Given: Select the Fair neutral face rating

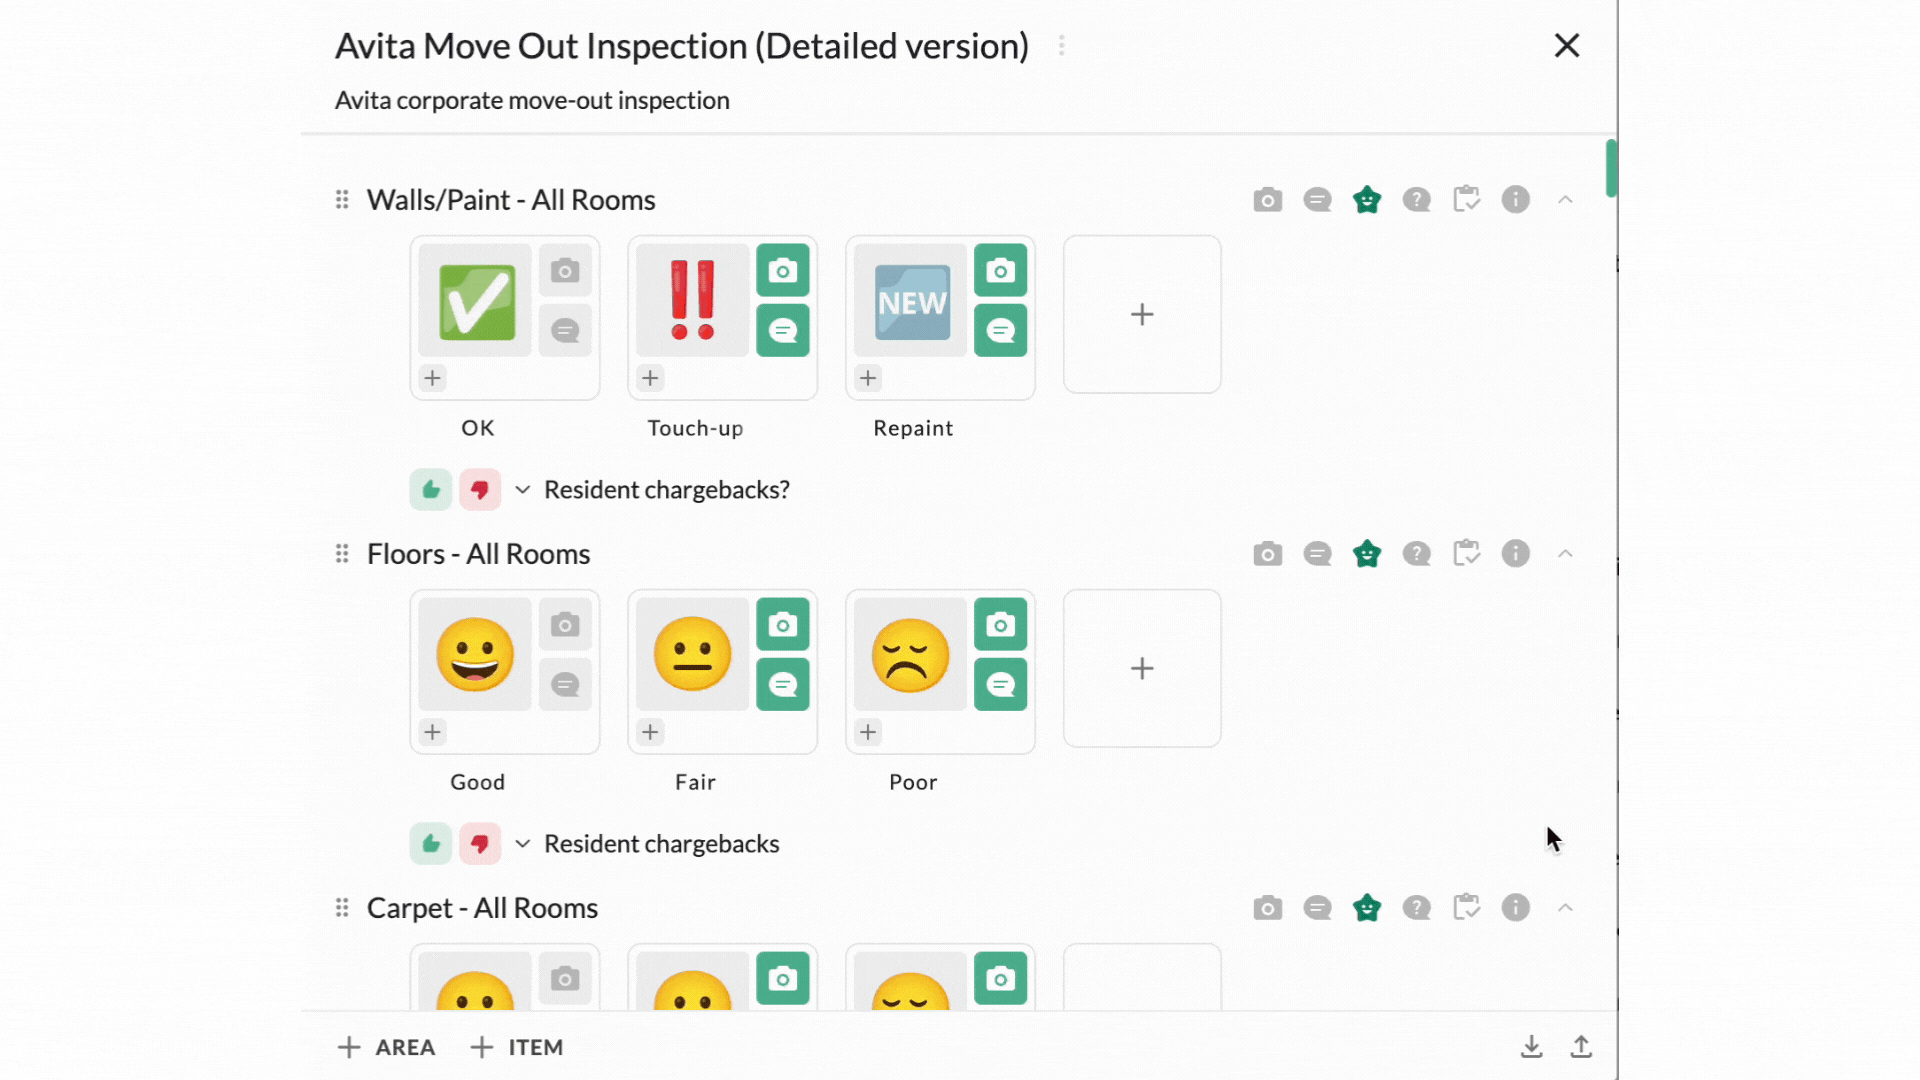Looking at the screenshot, I should point(693,655).
